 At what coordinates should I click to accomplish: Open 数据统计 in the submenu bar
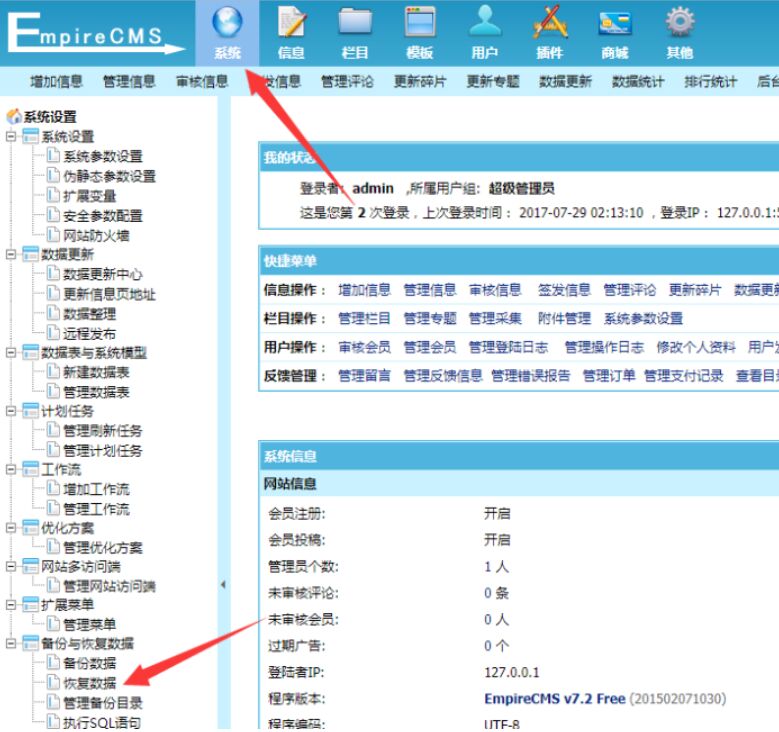click(x=638, y=81)
